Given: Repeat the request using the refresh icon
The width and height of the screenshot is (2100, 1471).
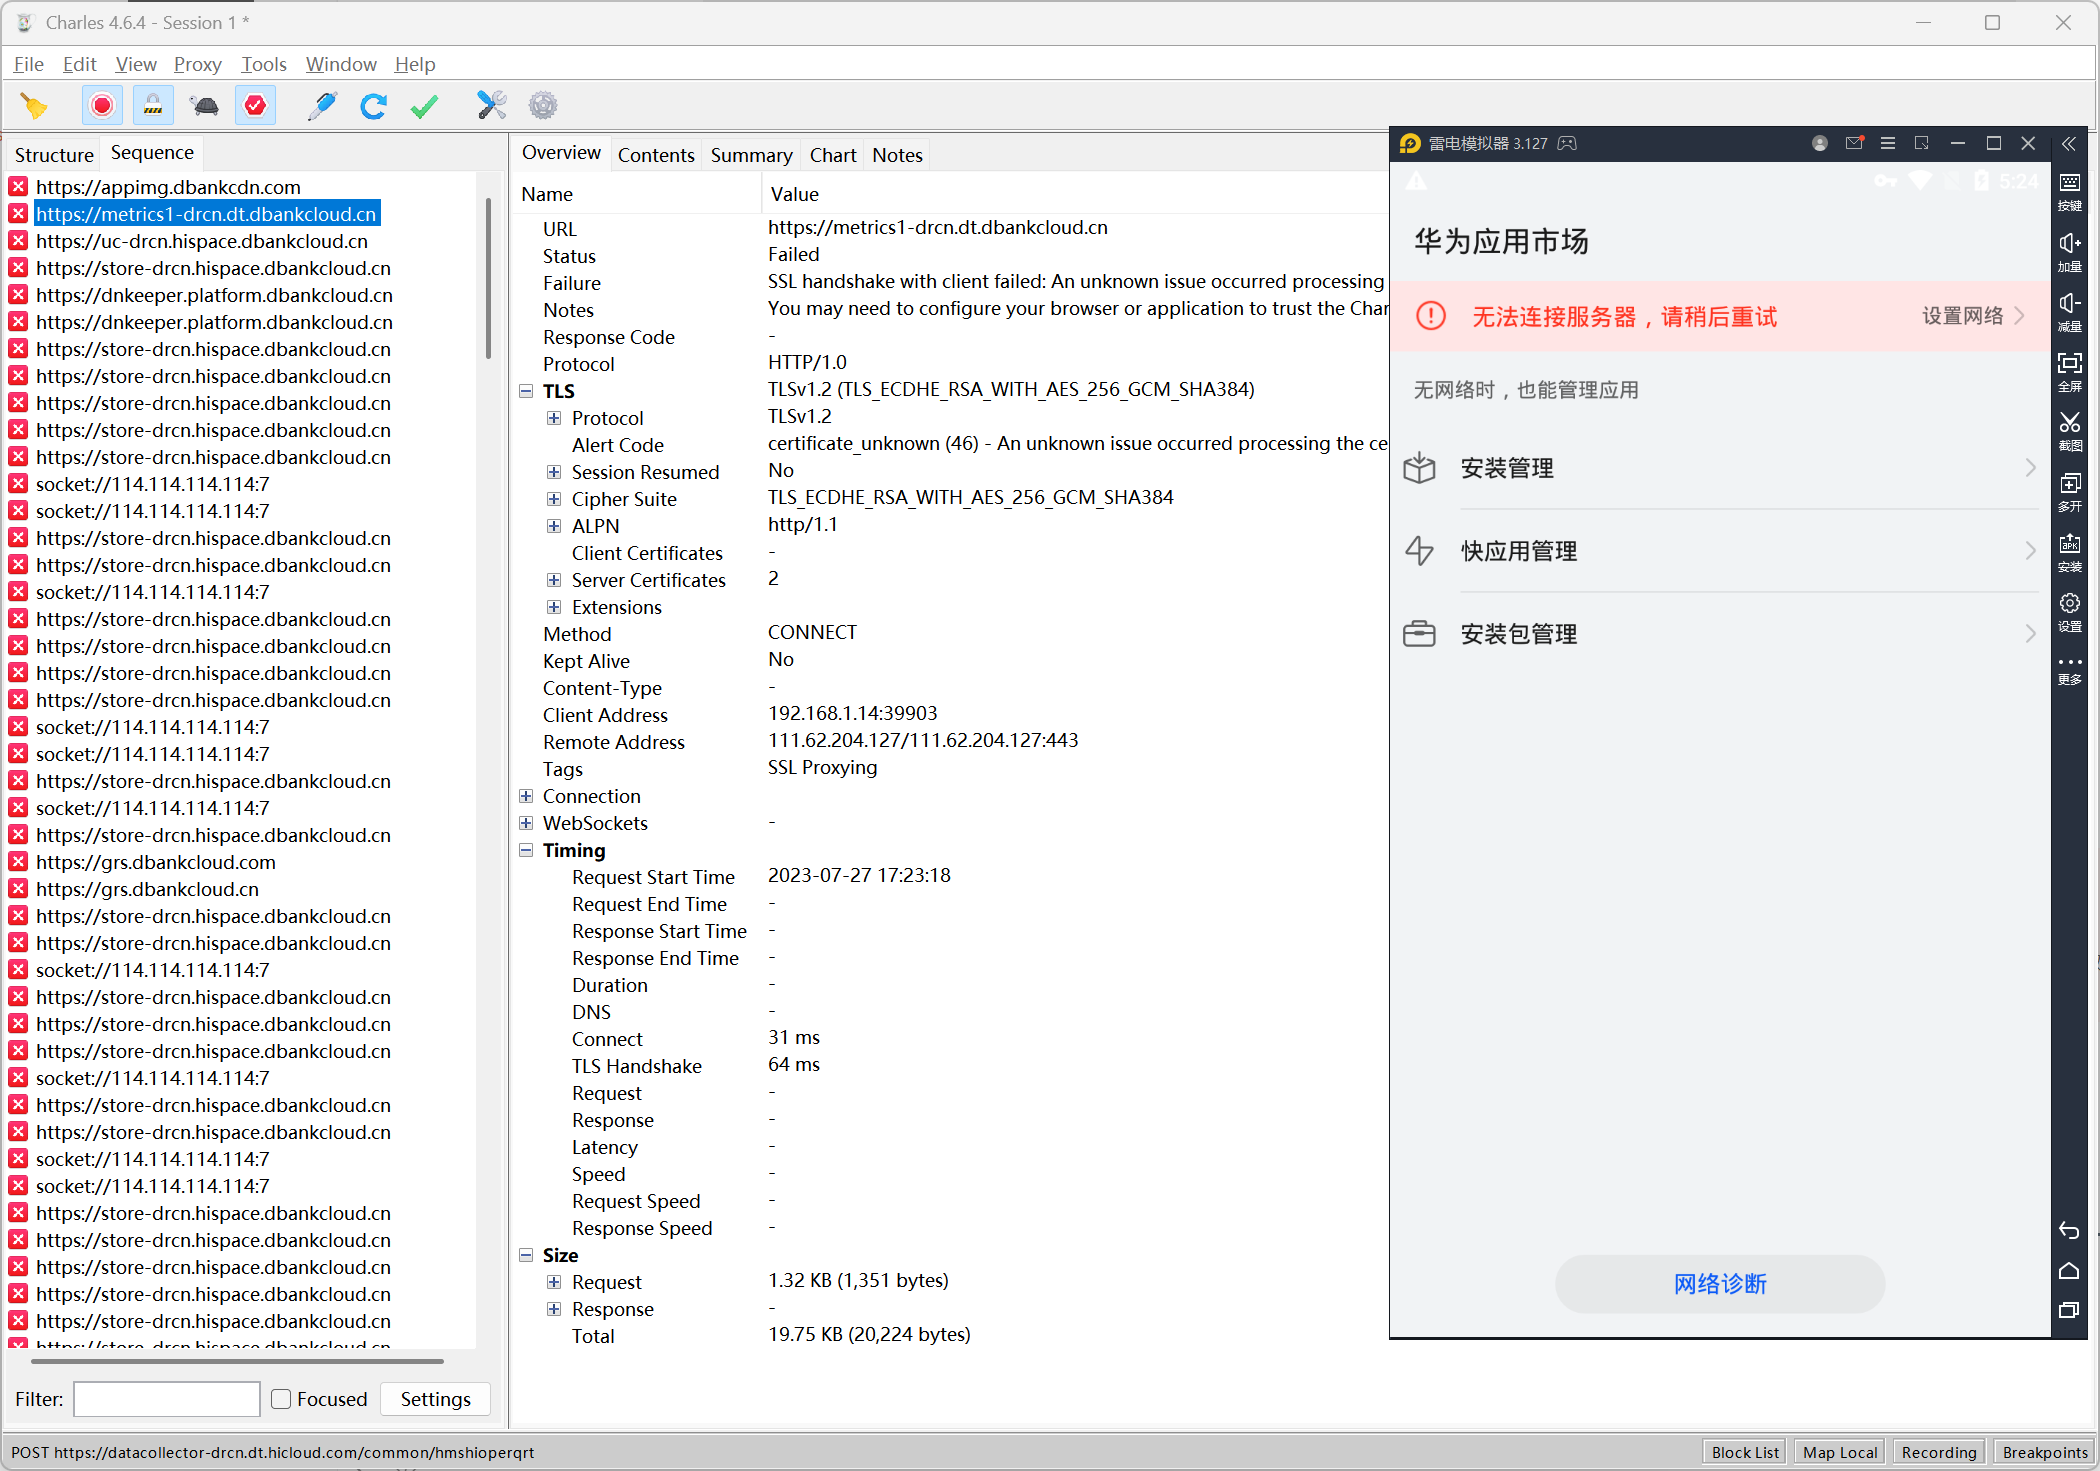Looking at the screenshot, I should (373, 105).
